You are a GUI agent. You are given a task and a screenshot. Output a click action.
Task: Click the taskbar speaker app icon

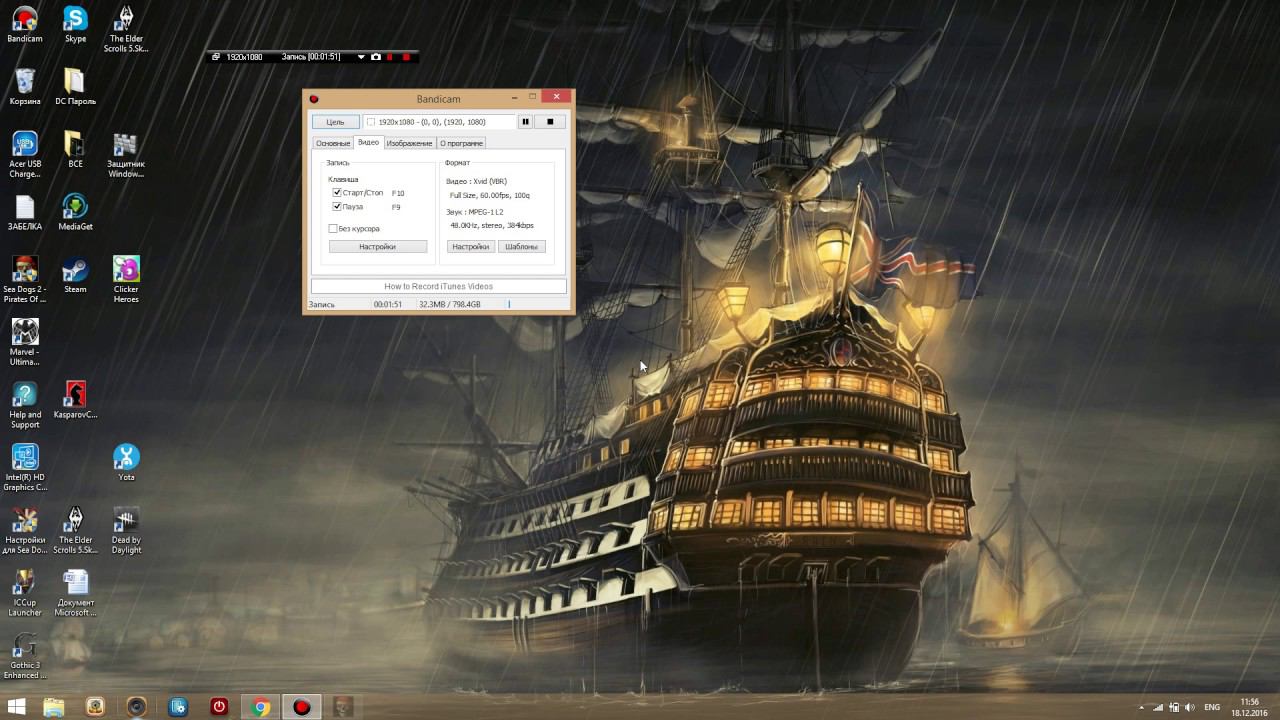tap(136, 707)
